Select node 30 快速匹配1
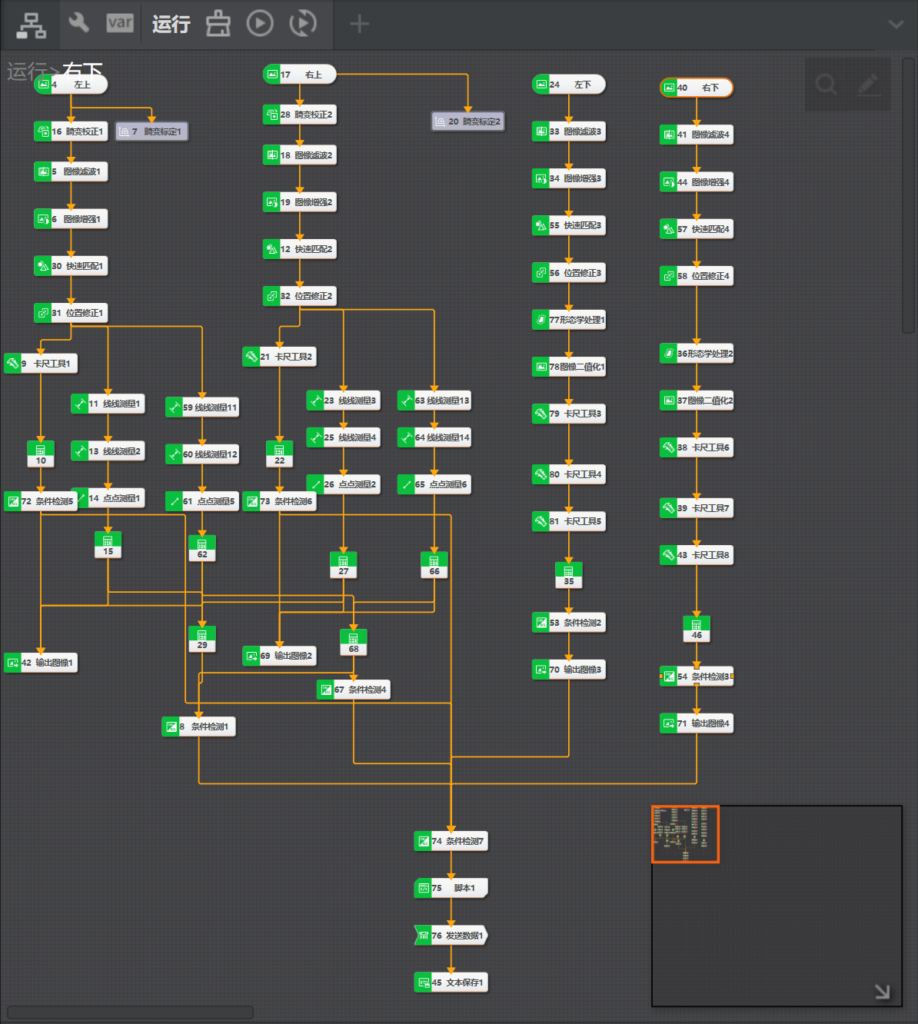The height and width of the screenshot is (1024, 918). (x=71, y=266)
